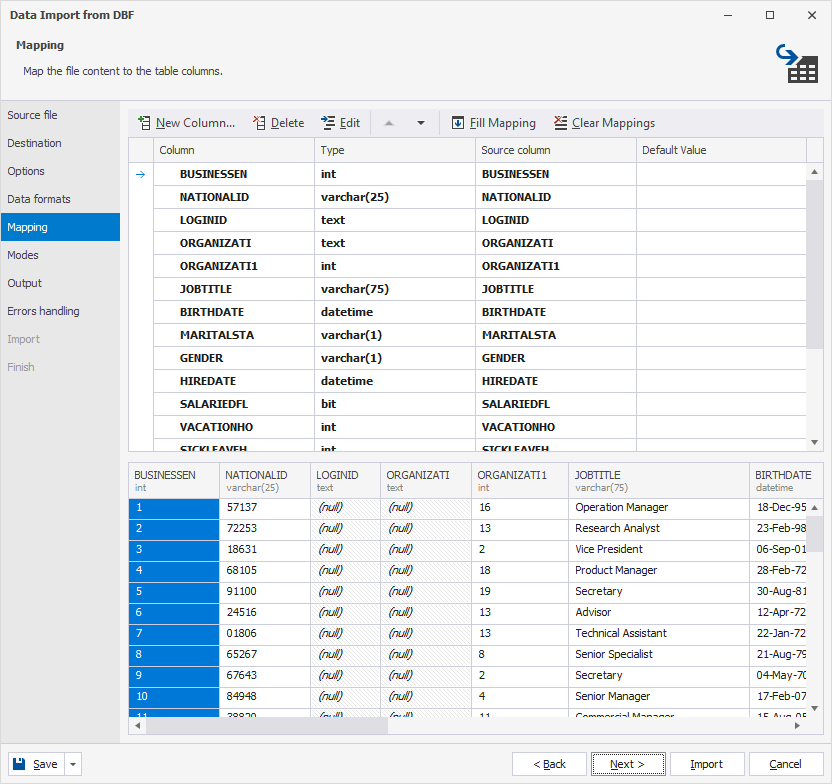
Task: Click the datetime type of BIRTHDATE
Action: pyautogui.click(x=395, y=312)
